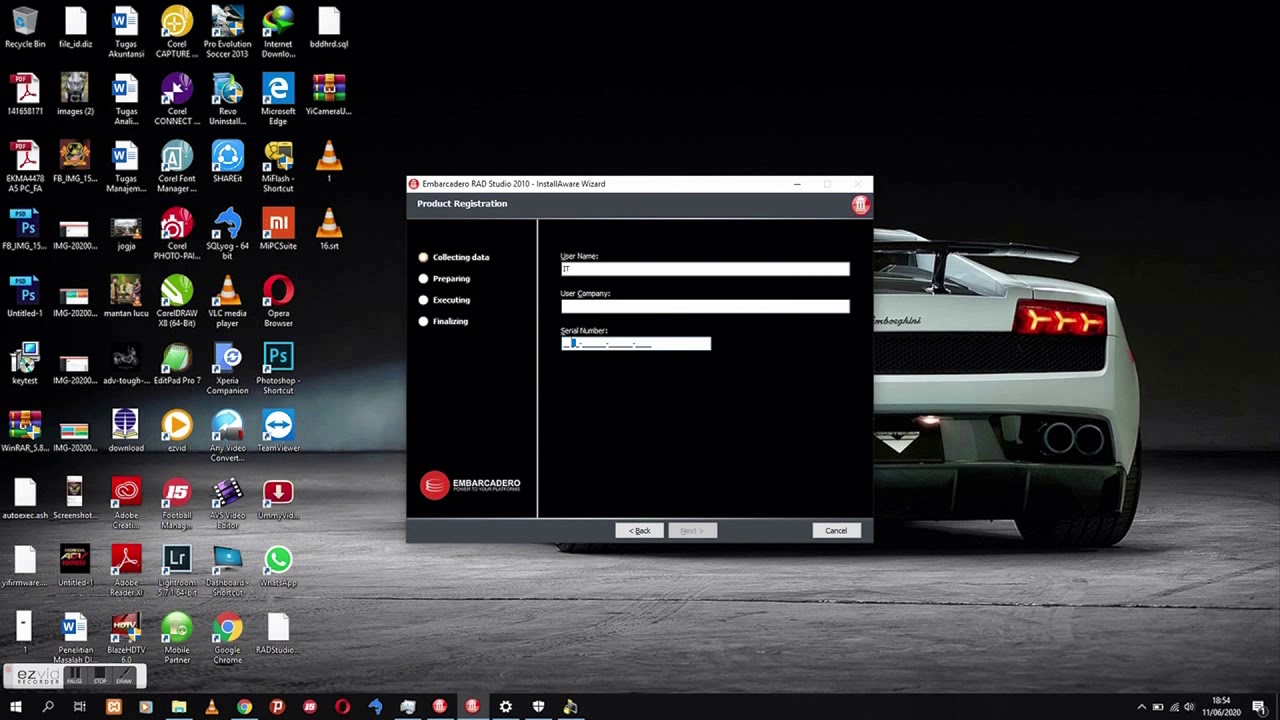Open the Corel CAPTURE desktop shortcut
Viewport: 1280px width, 720px height.
(x=177, y=32)
